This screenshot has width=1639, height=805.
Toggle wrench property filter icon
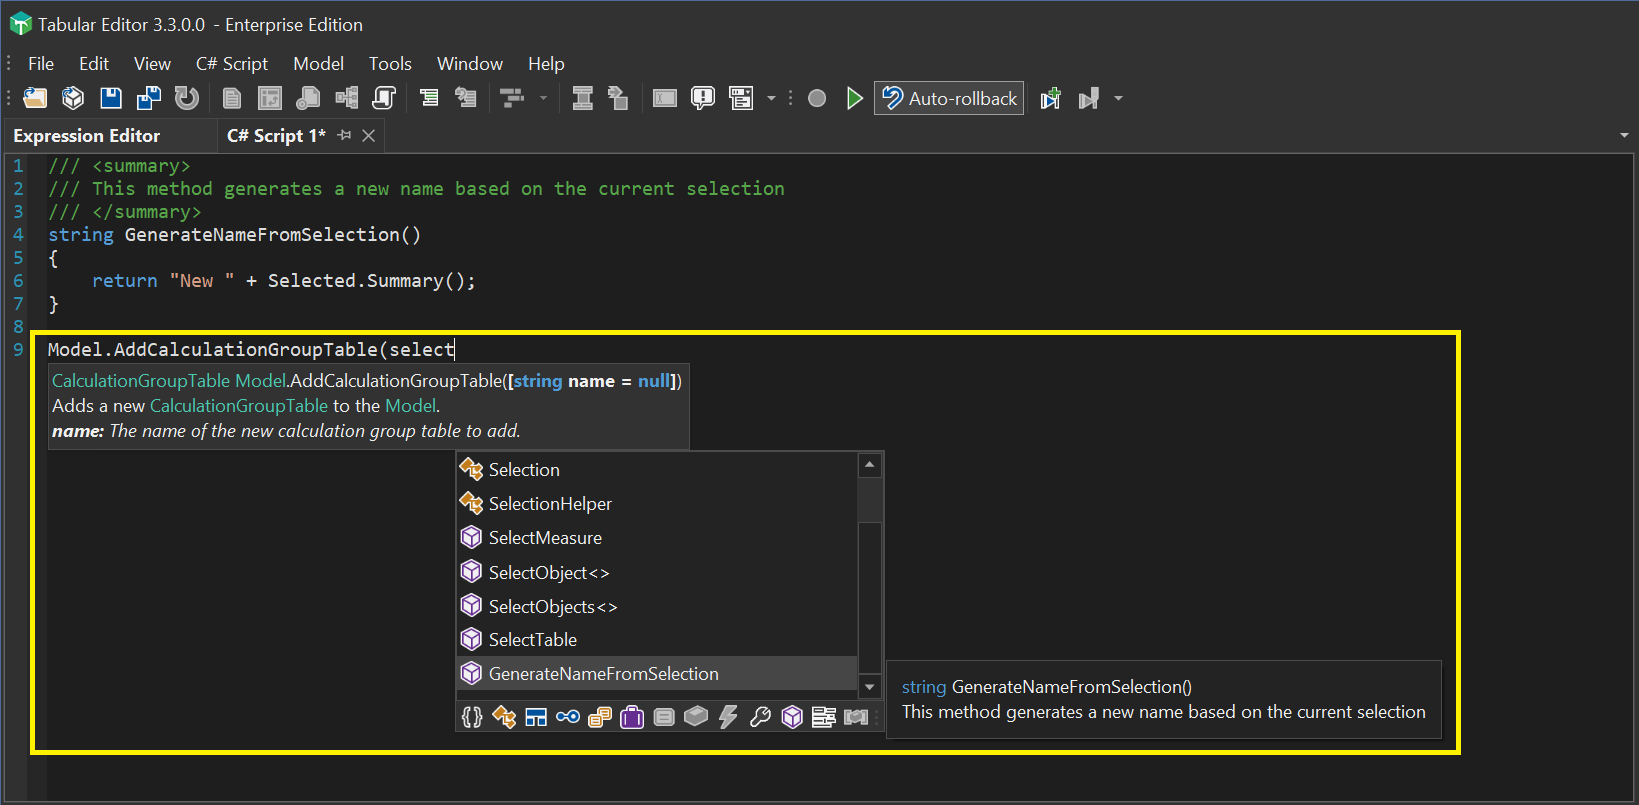coord(760,717)
